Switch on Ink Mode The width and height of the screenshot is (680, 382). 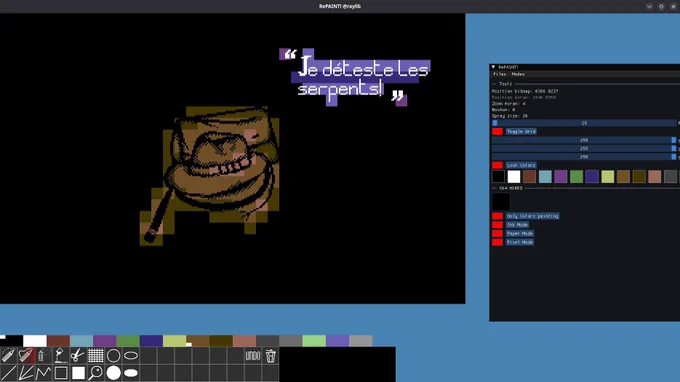(x=517, y=225)
